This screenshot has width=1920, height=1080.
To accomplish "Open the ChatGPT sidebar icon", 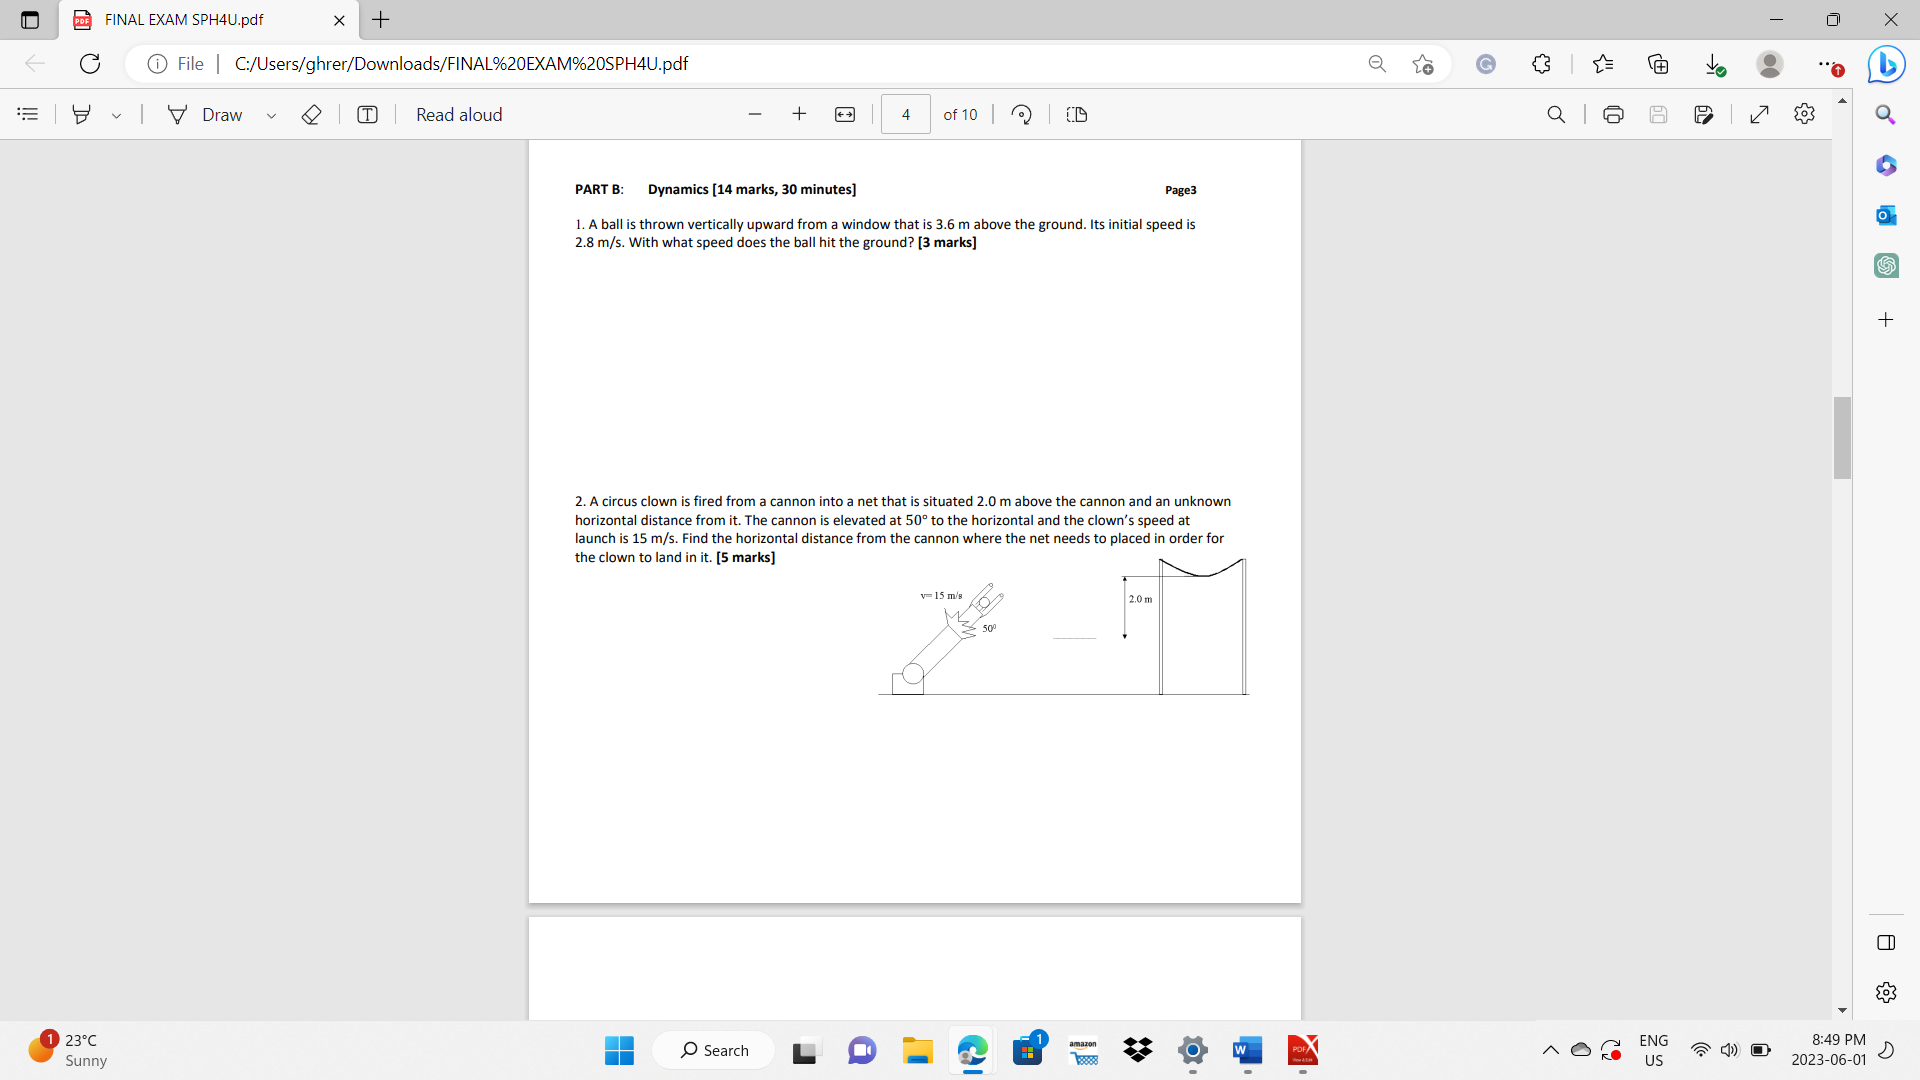I will click(x=1887, y=265).
